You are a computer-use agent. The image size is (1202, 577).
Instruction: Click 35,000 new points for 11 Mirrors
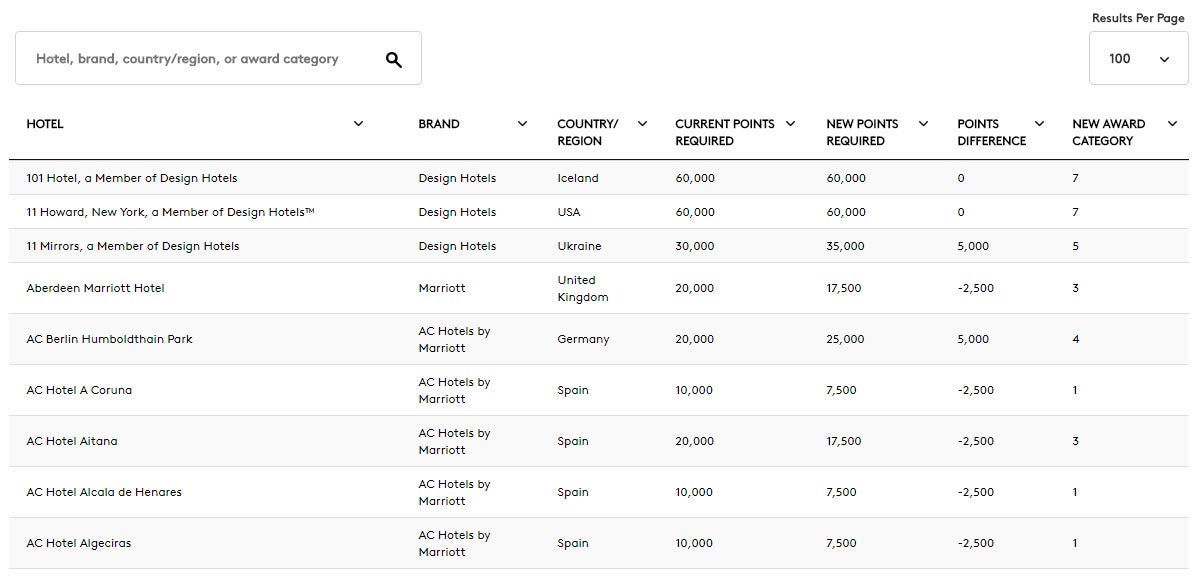pos(846,246)
